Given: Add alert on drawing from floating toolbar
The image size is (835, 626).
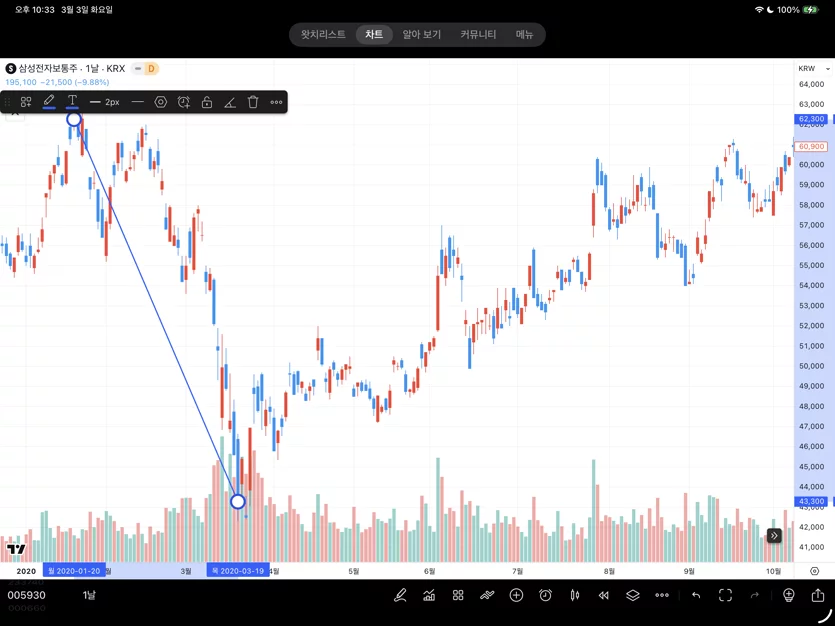Looking at the screenshot, I should pos(184,102).
